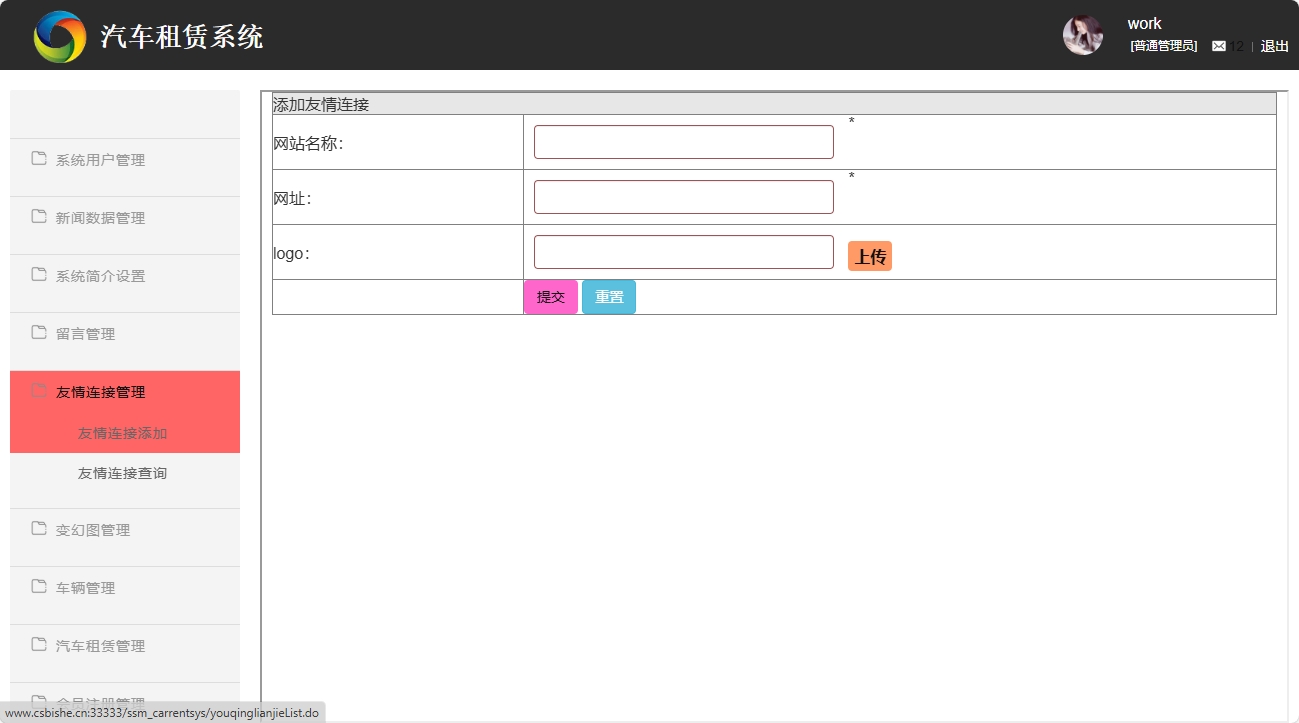Click the 网址: field label
1299x723 pixels.
pyautogui.click(x=293, y=198)
